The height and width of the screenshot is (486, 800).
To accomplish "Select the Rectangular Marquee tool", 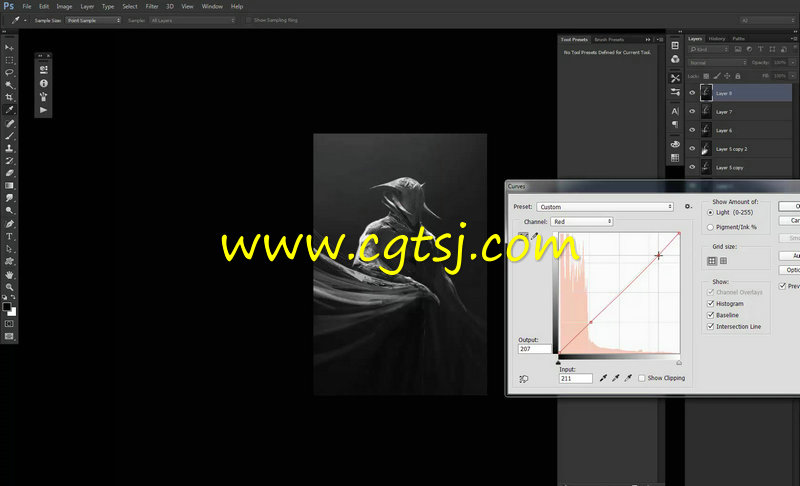I will point(9,60).
